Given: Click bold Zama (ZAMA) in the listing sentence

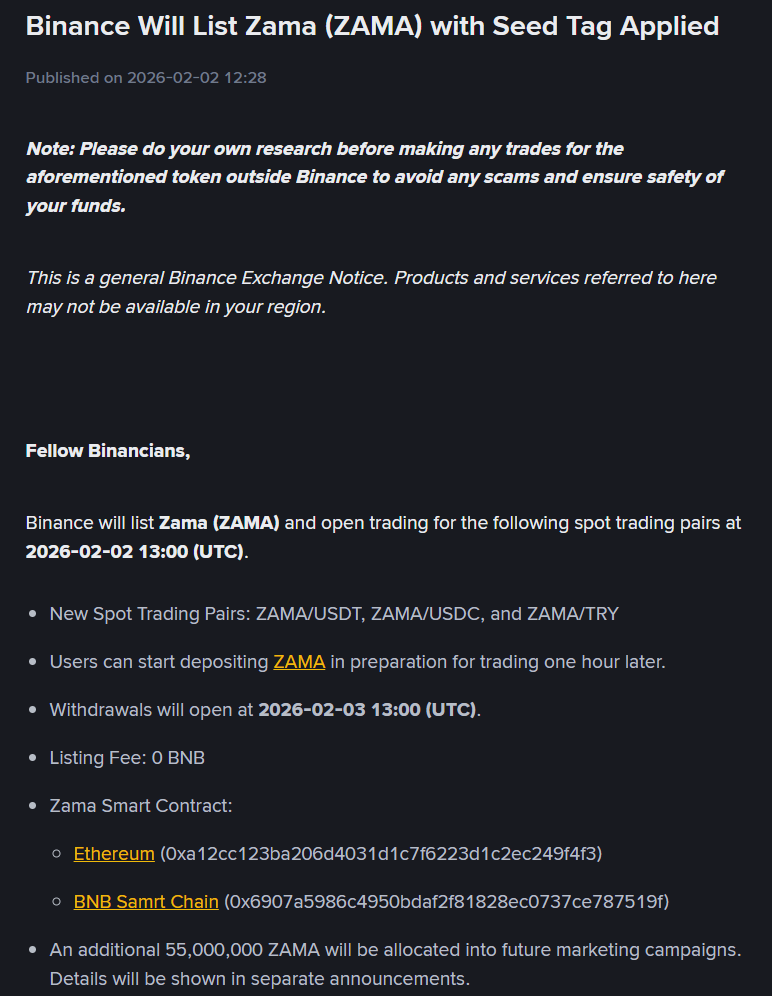Looking at the screenshot, I should 219,523.
